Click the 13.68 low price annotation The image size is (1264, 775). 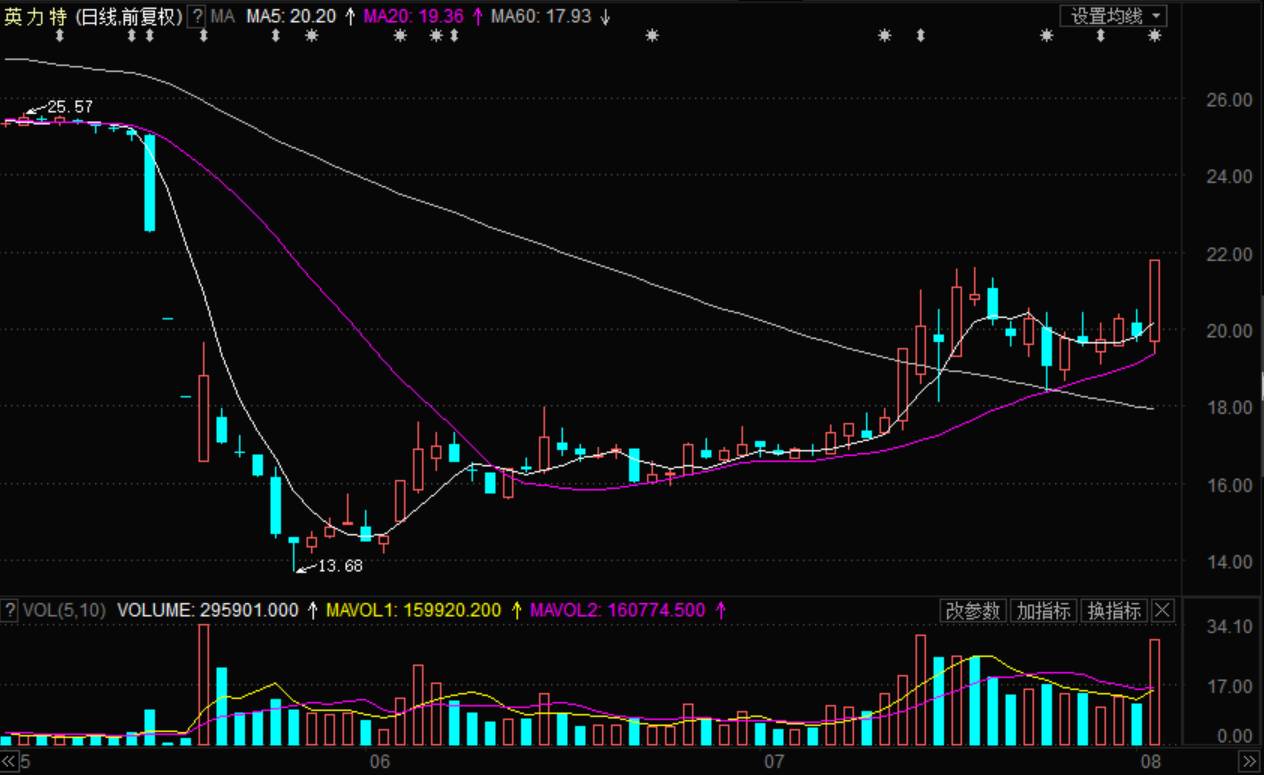(x=340, y=566)
